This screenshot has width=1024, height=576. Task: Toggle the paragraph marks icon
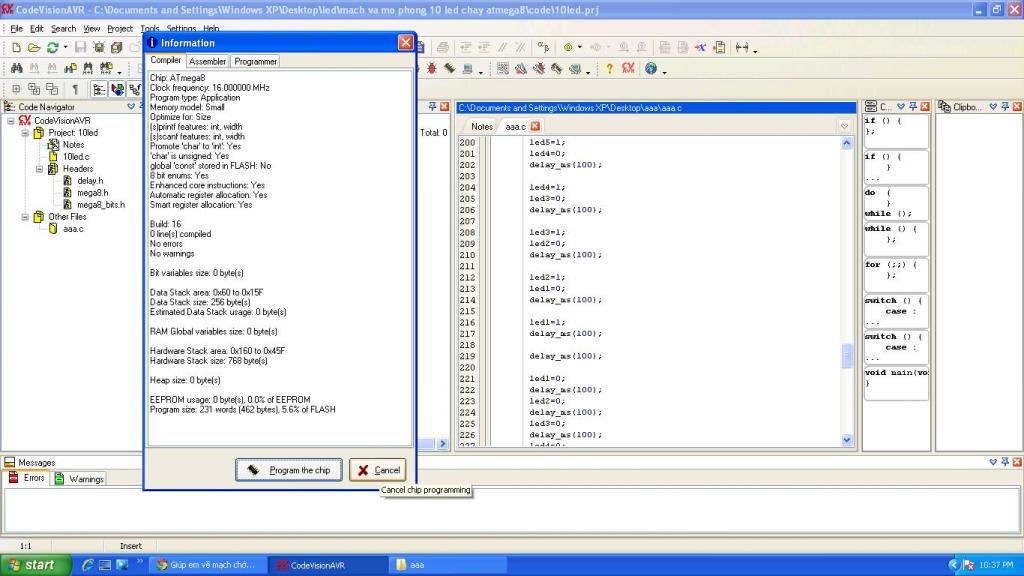(75, 89)
